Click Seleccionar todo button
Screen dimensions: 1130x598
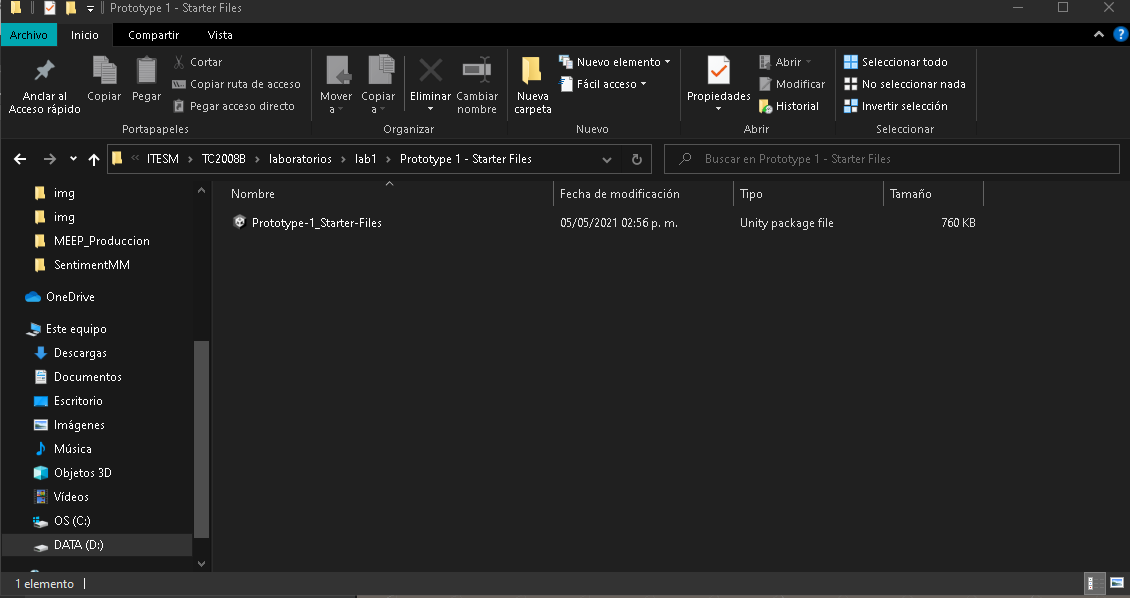tap(896, 62)
